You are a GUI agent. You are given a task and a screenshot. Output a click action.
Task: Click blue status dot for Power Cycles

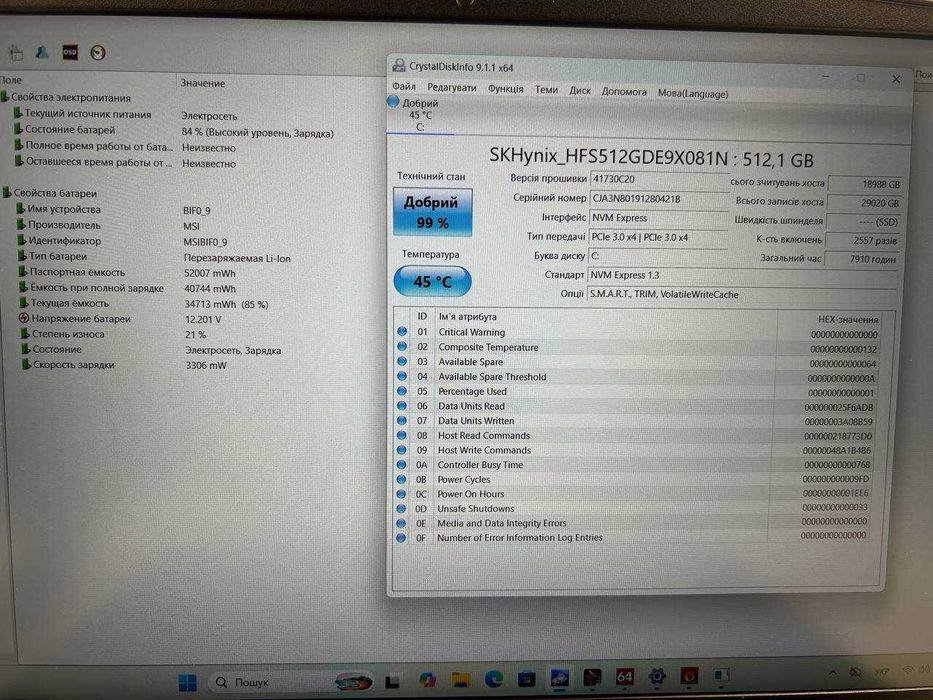point(401,479)
